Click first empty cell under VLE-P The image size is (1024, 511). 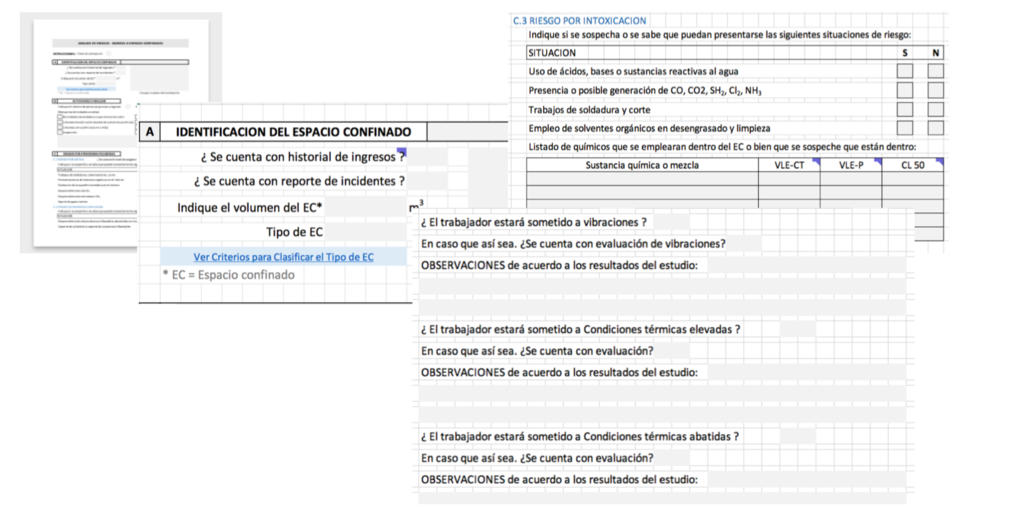coord(851,179)
